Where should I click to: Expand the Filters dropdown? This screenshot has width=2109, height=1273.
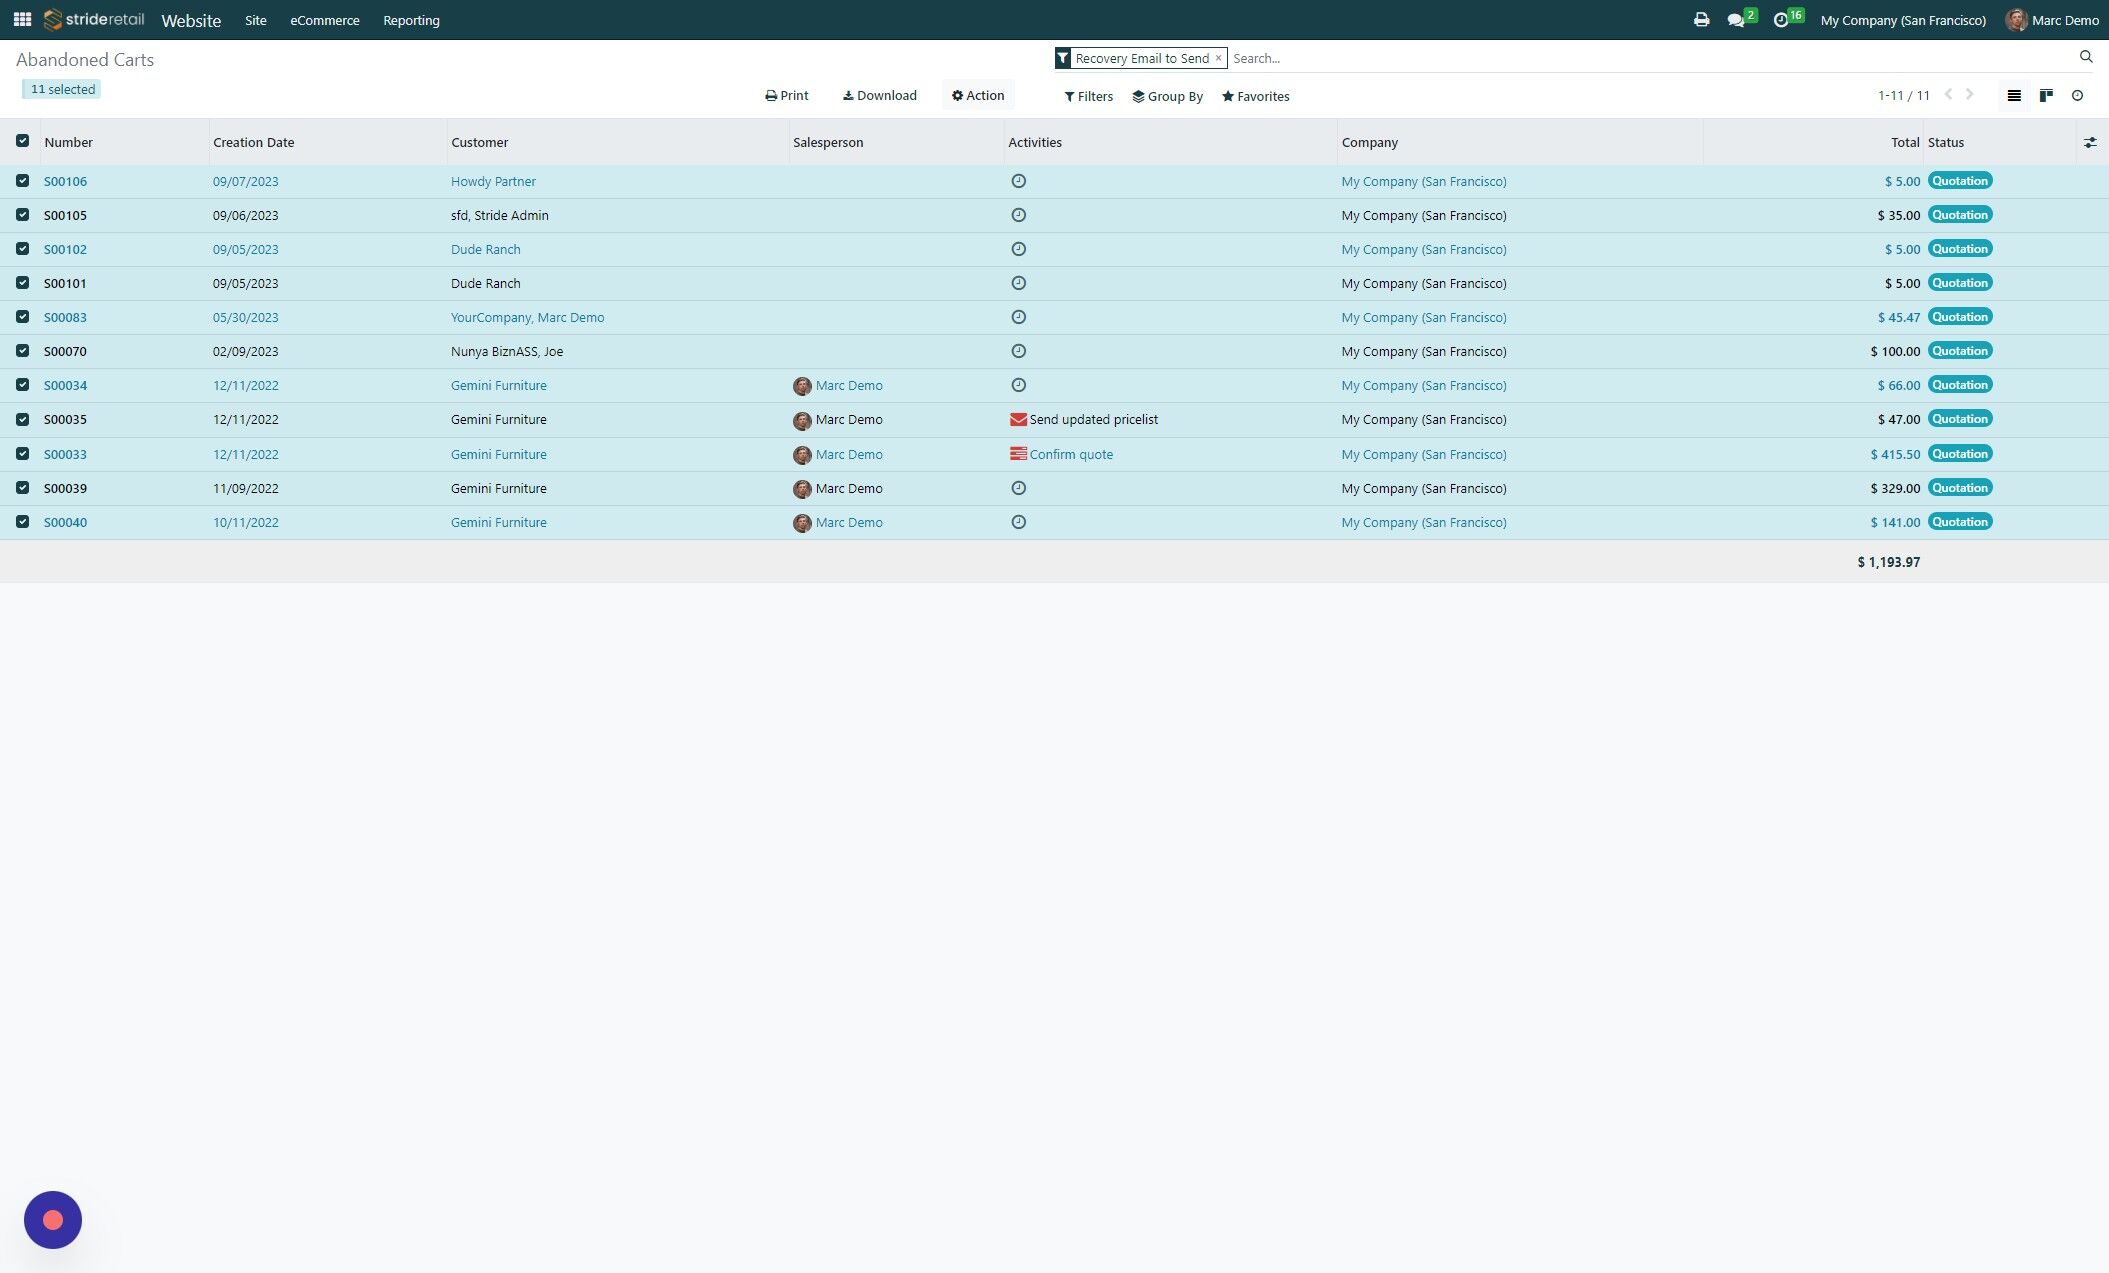click(1088, 96)
